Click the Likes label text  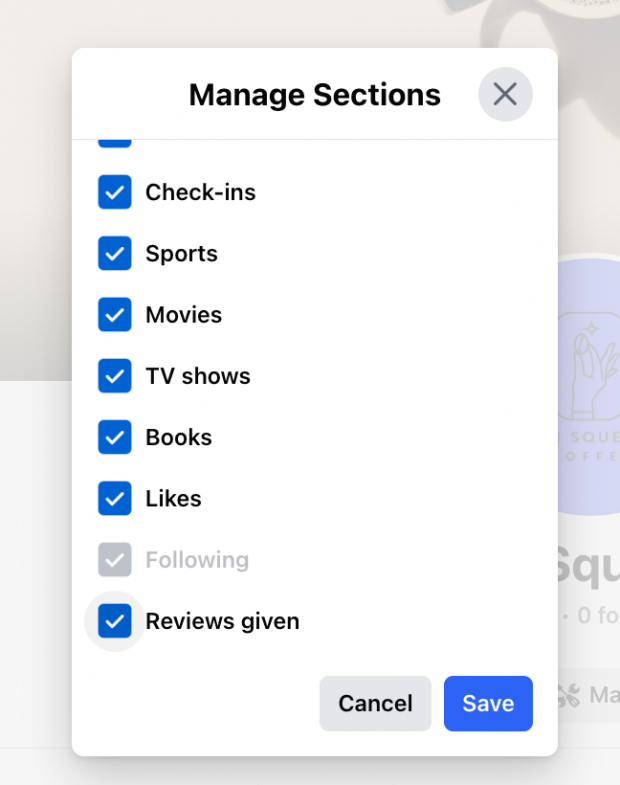point(173,499)
